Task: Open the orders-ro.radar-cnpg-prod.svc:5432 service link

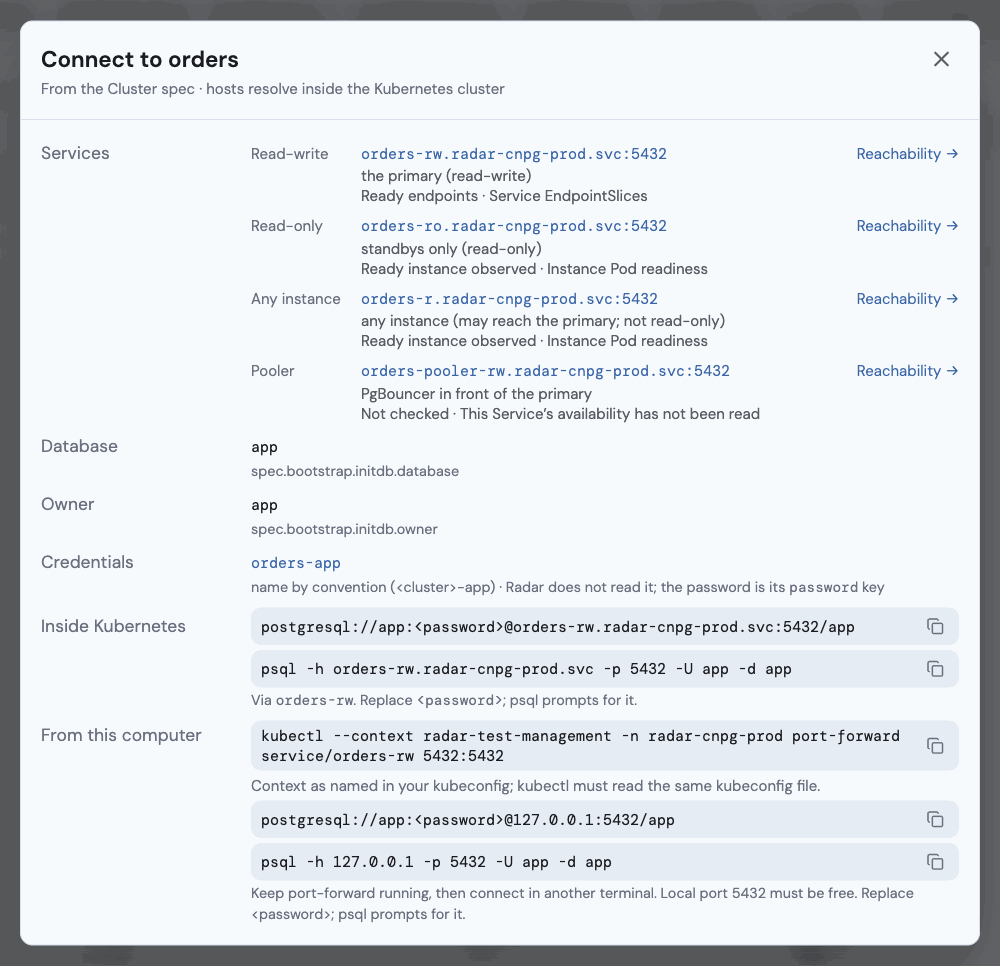Action: coord(513,226)
